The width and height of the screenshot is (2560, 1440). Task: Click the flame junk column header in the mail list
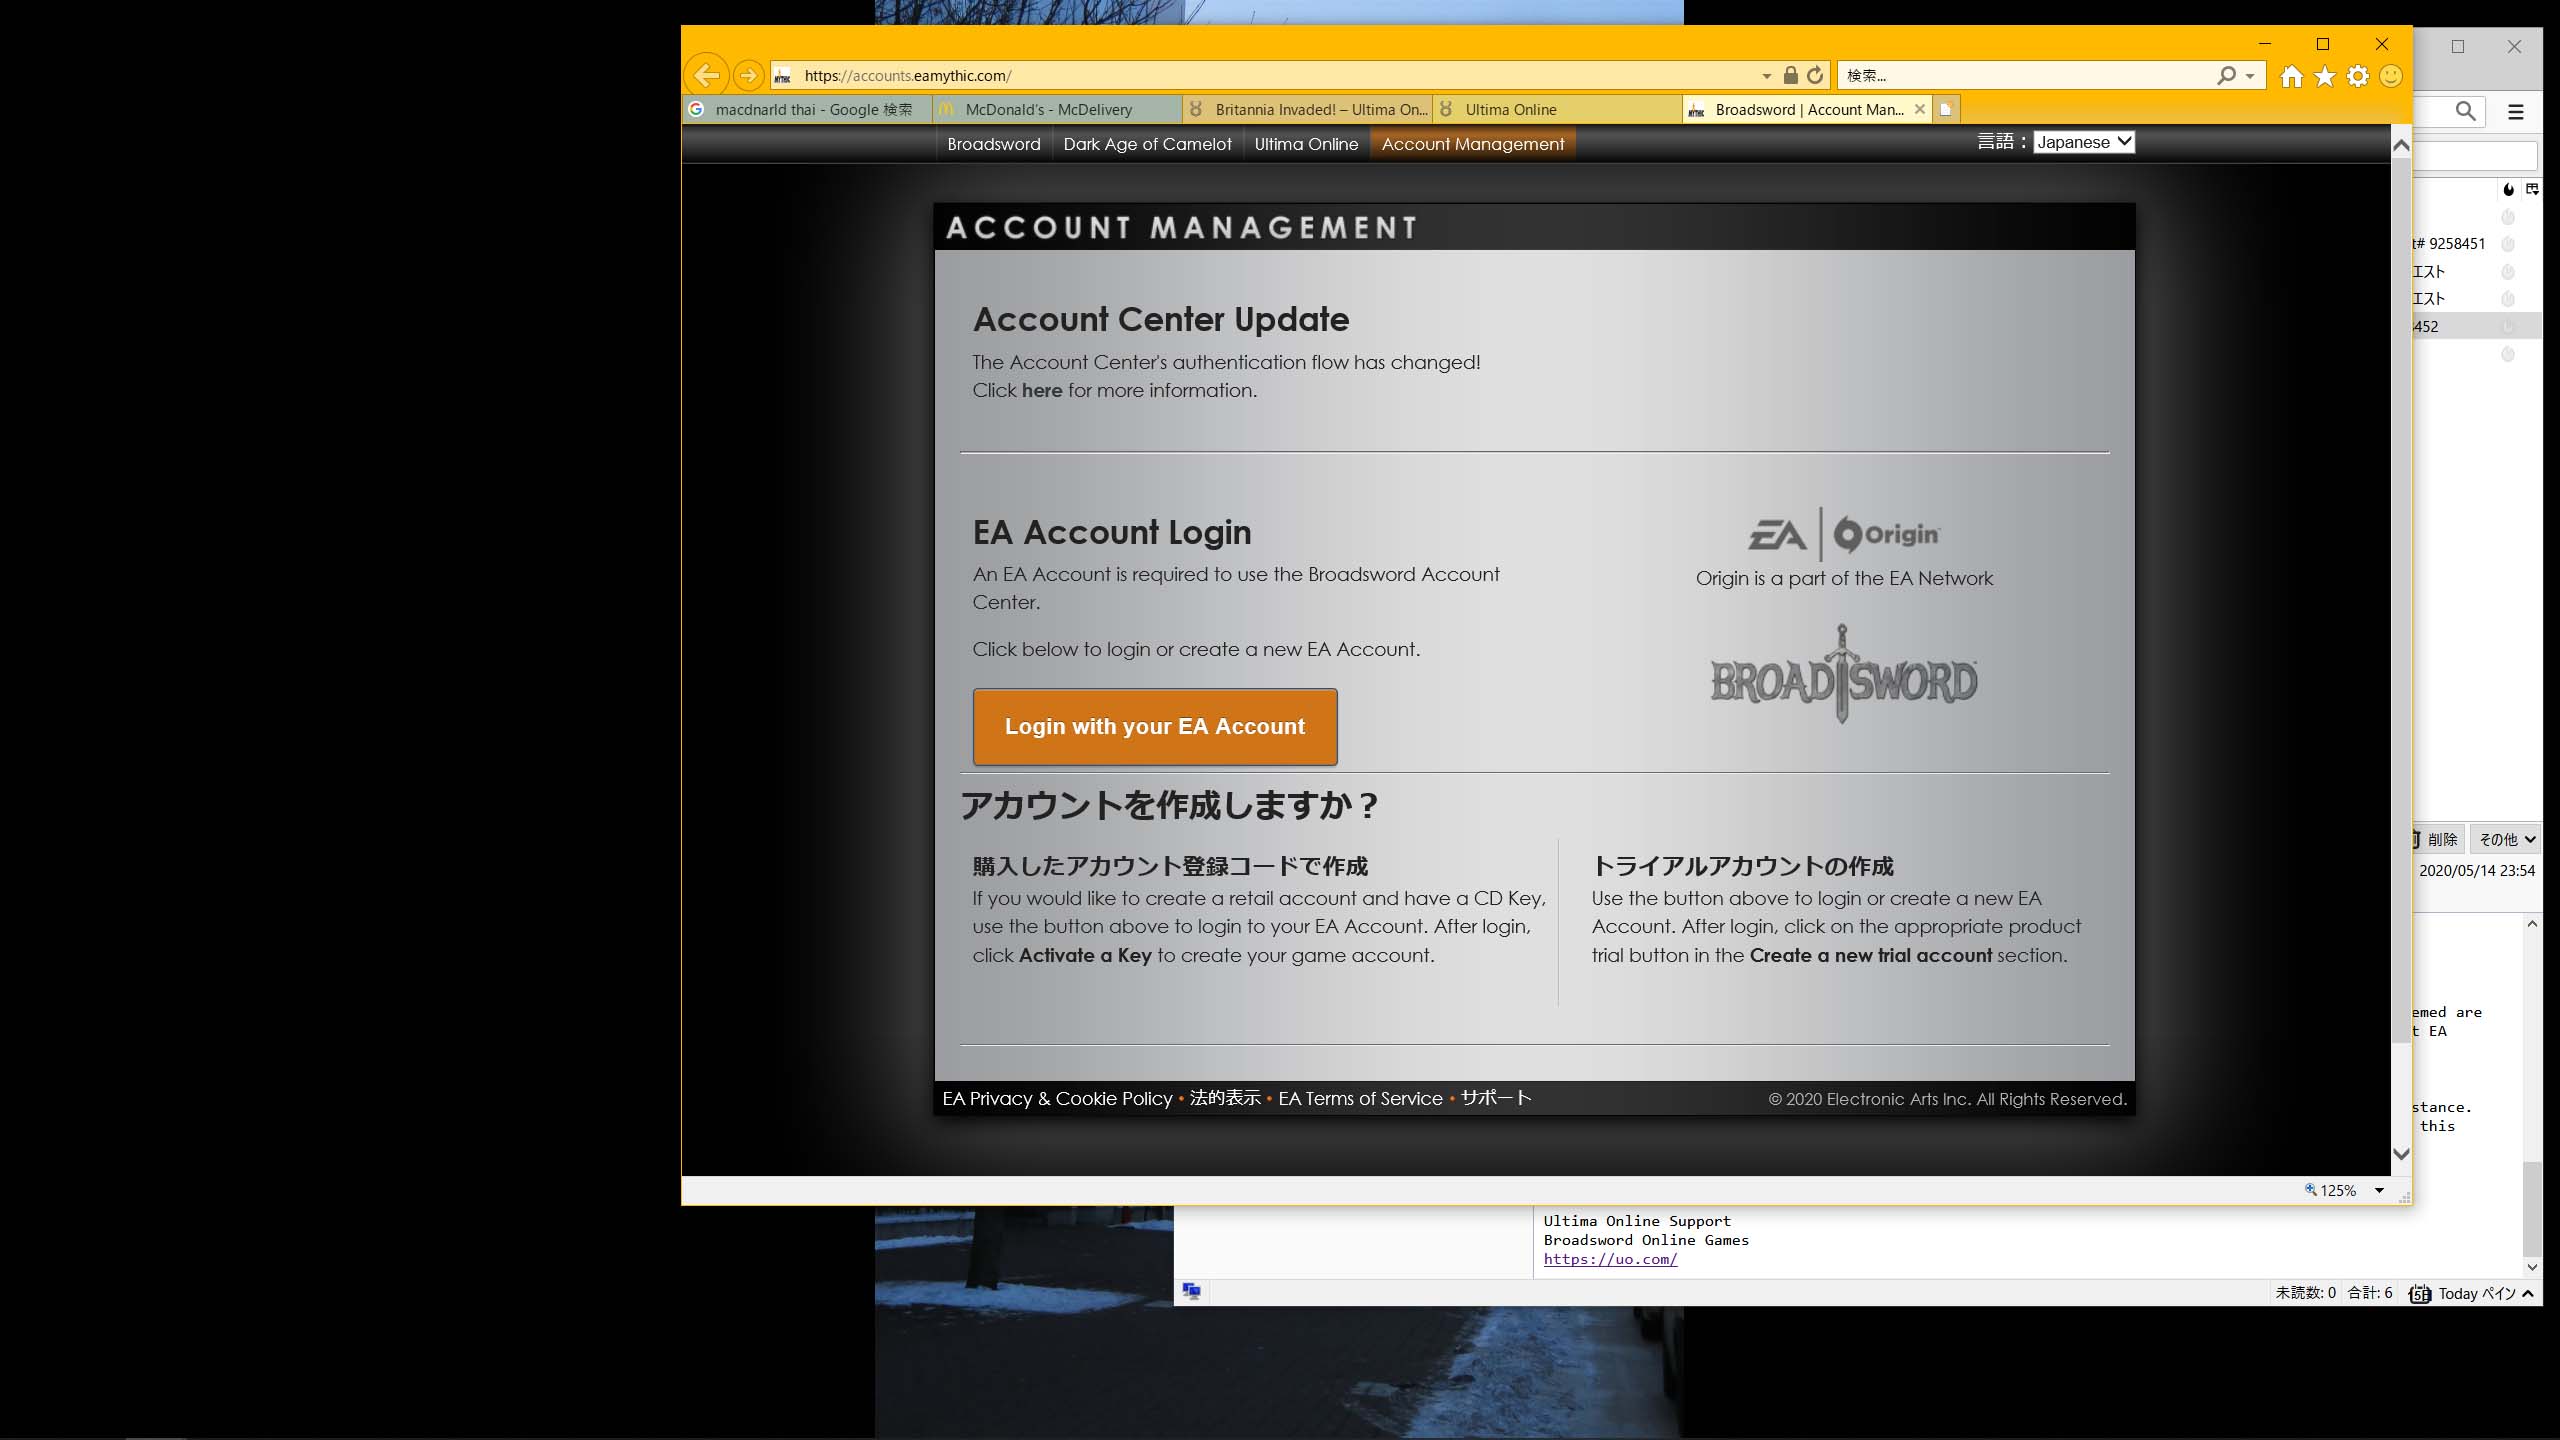[2508, 189]
